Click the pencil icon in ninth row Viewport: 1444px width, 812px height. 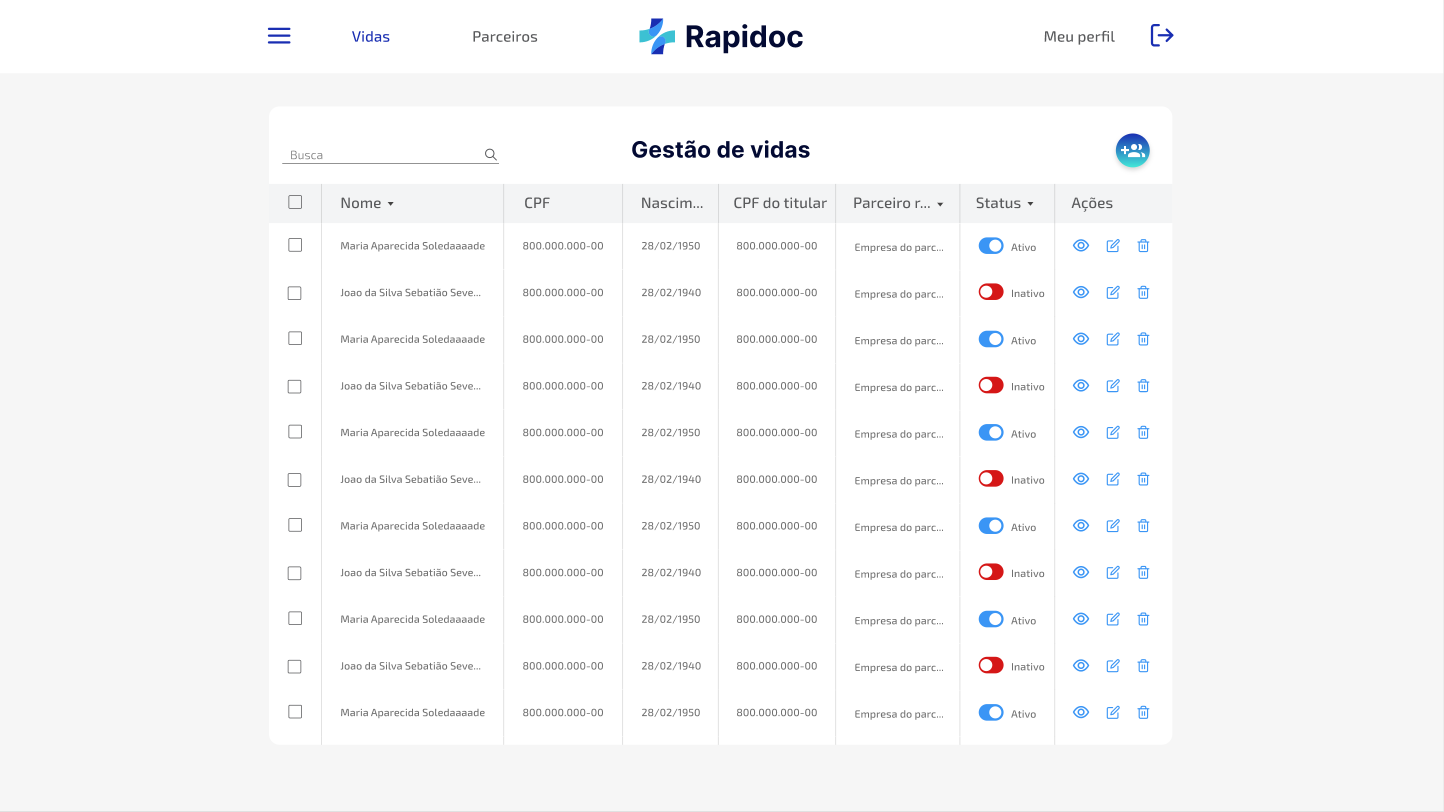1113,619
